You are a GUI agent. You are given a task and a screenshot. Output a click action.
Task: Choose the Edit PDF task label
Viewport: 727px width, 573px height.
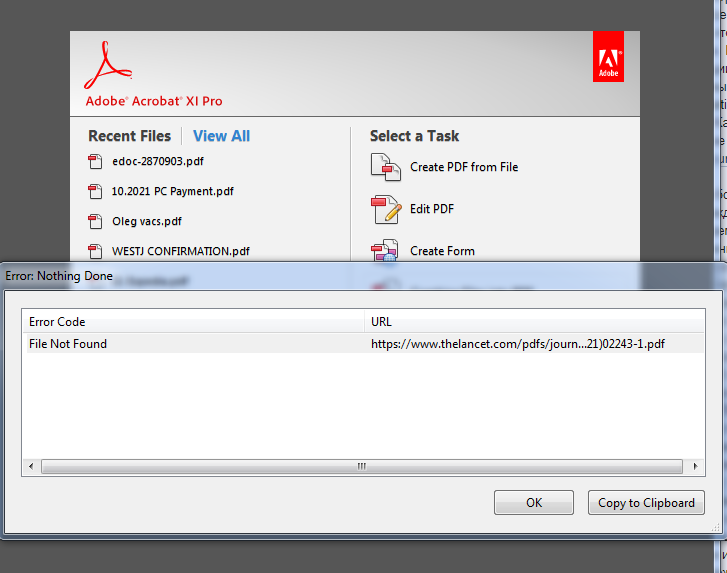pos(432,209)
